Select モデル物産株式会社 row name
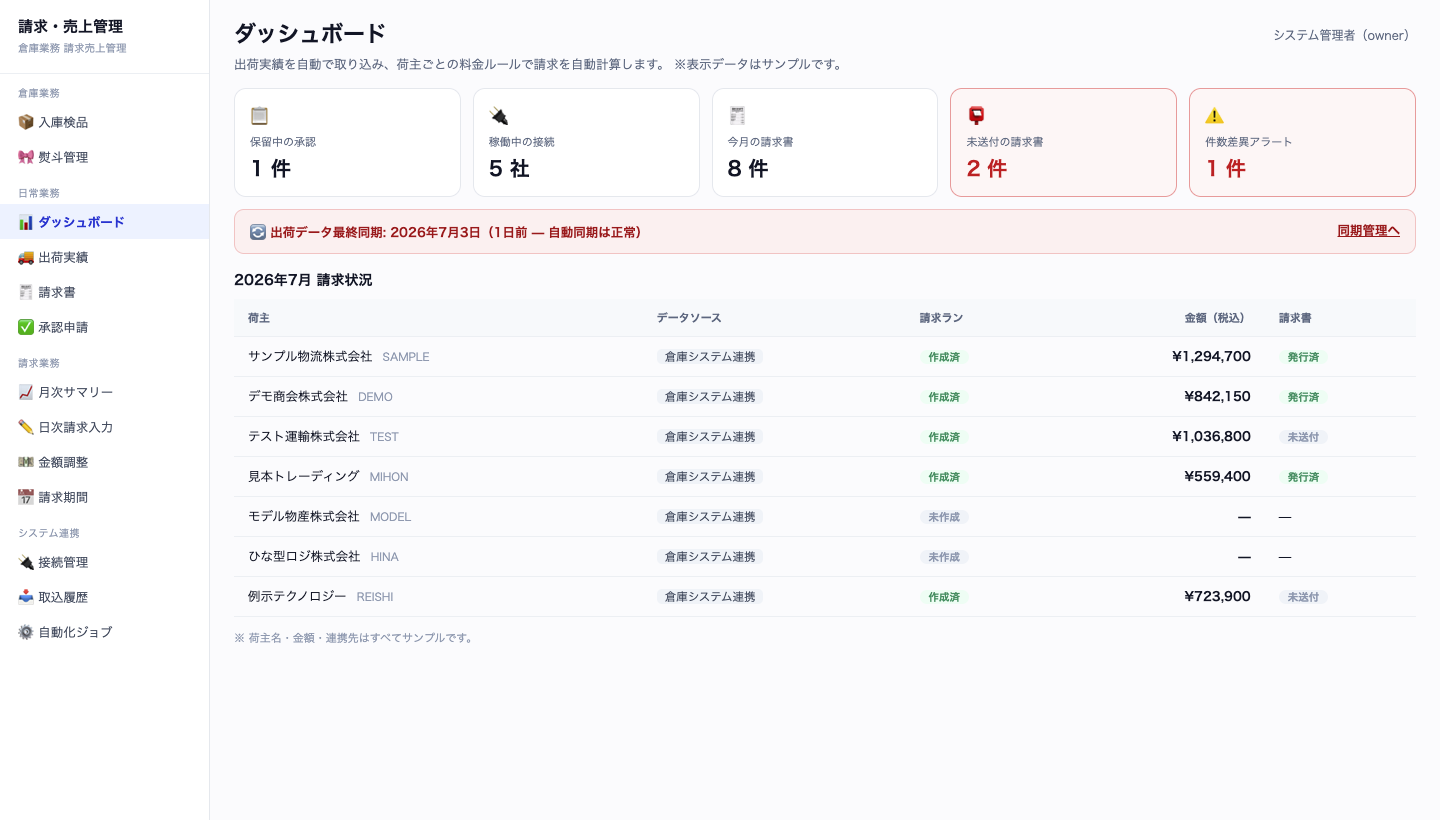The width and height of the screenshot is (1440, 820). tap(304, 516)
